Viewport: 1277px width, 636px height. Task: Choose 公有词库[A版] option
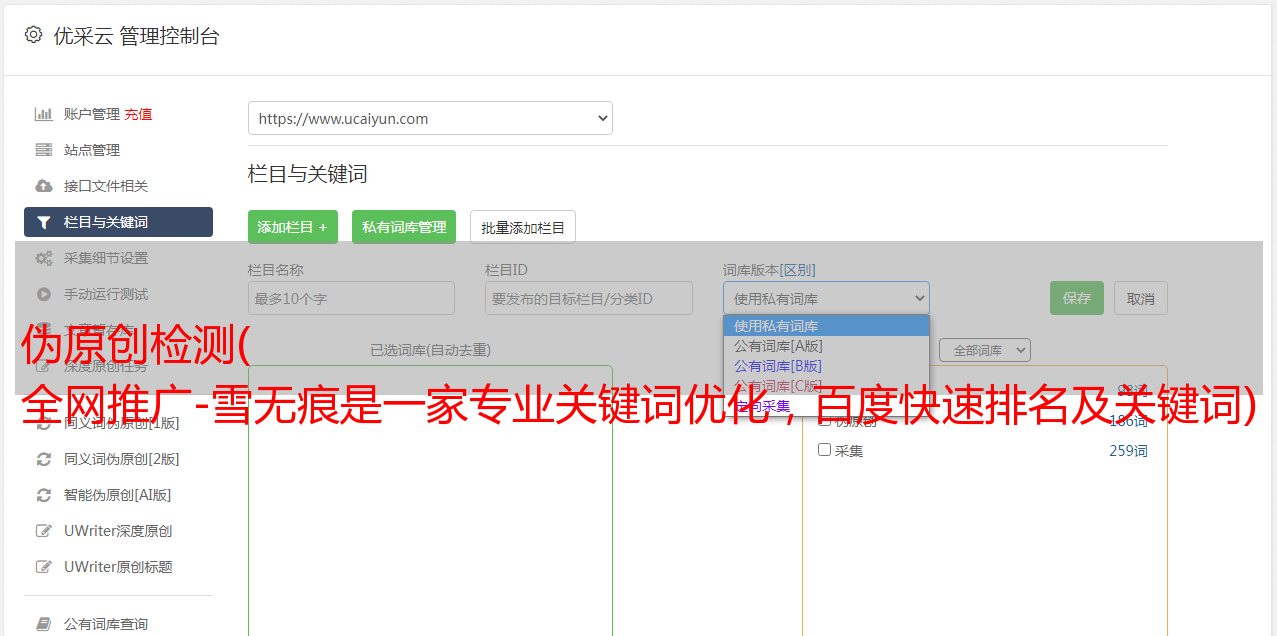(x=826, y=346)
